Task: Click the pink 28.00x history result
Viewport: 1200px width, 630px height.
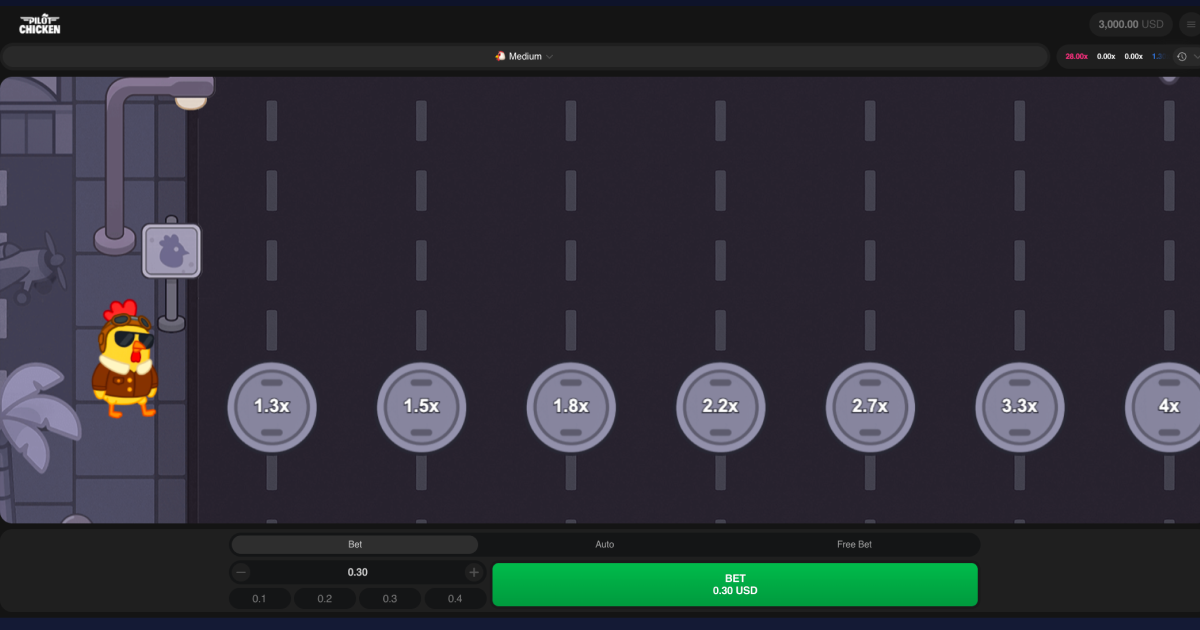Action: pos(1076,57)
